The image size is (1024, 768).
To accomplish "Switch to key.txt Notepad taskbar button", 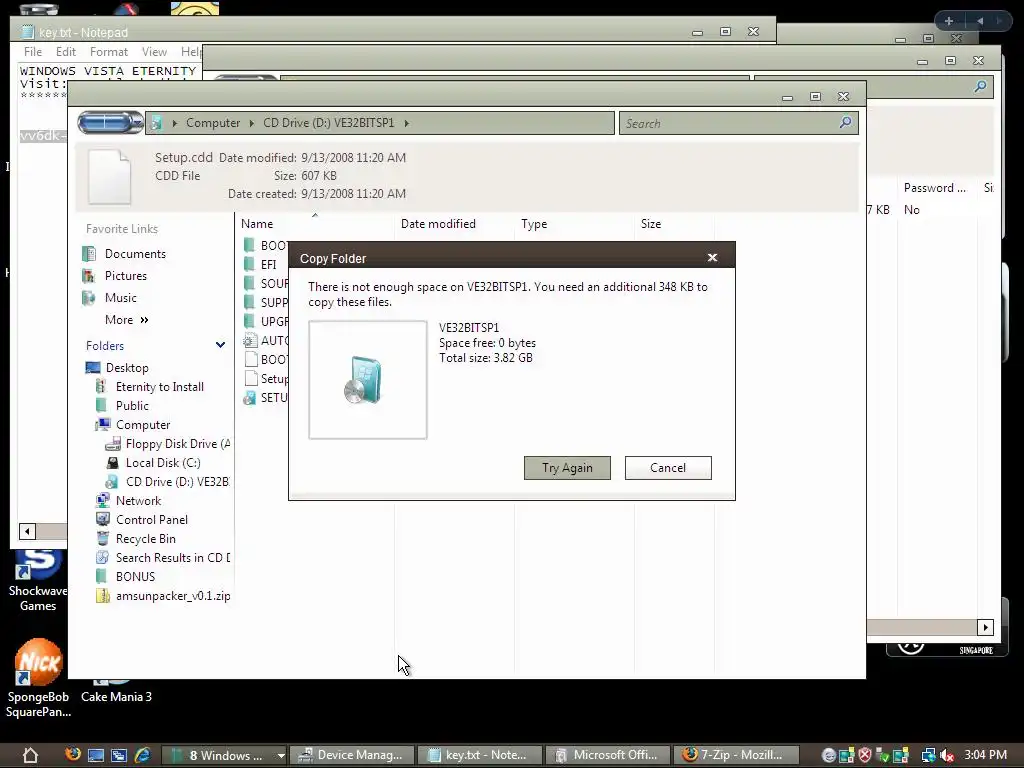I will click(479, 755).
